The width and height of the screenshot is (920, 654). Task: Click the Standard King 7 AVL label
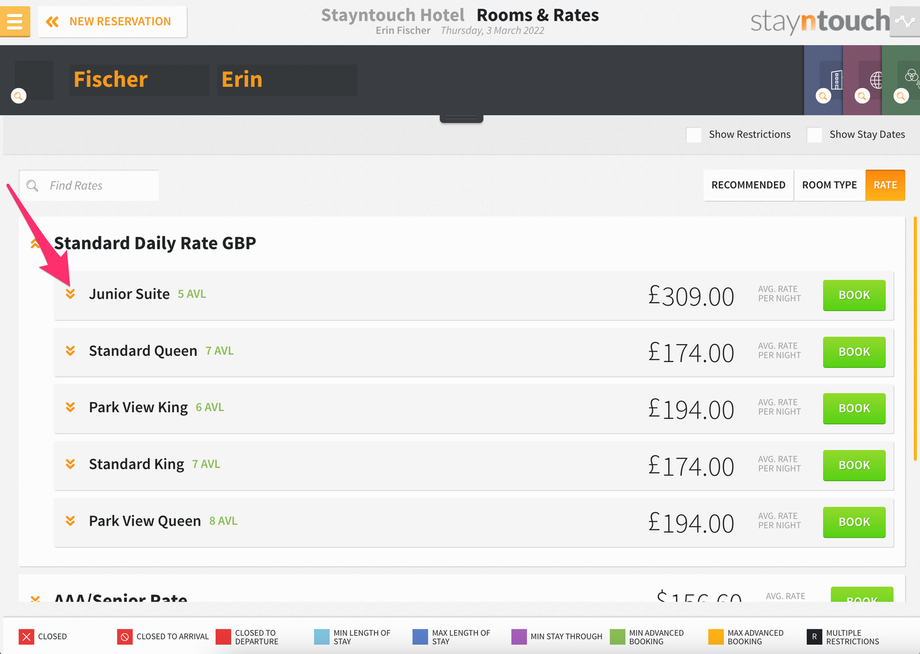pos(206,464)
